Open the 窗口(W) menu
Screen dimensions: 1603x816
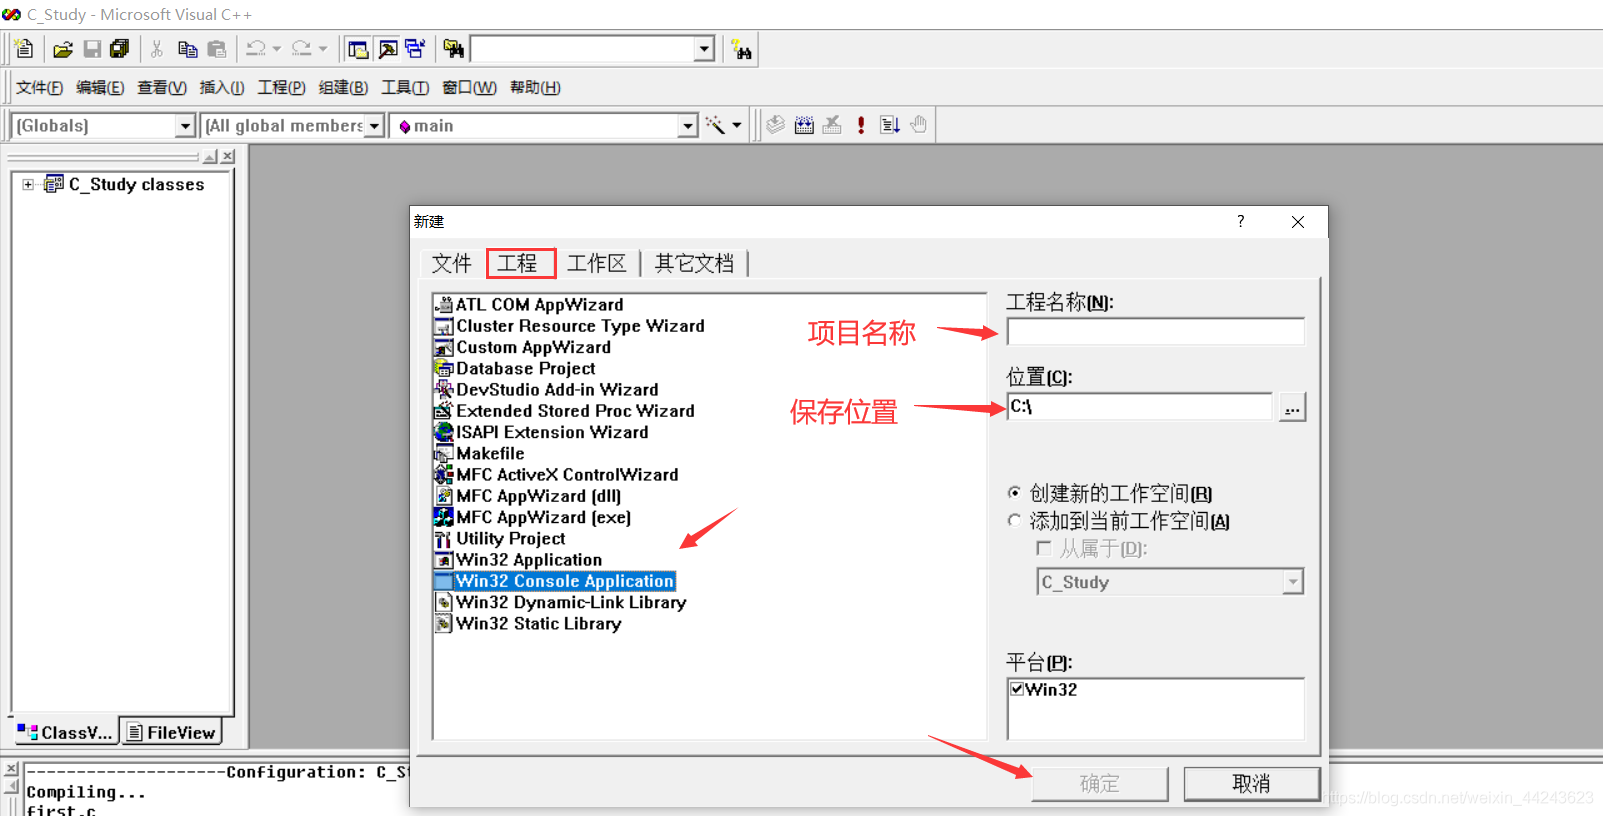[x=469, y=88]
